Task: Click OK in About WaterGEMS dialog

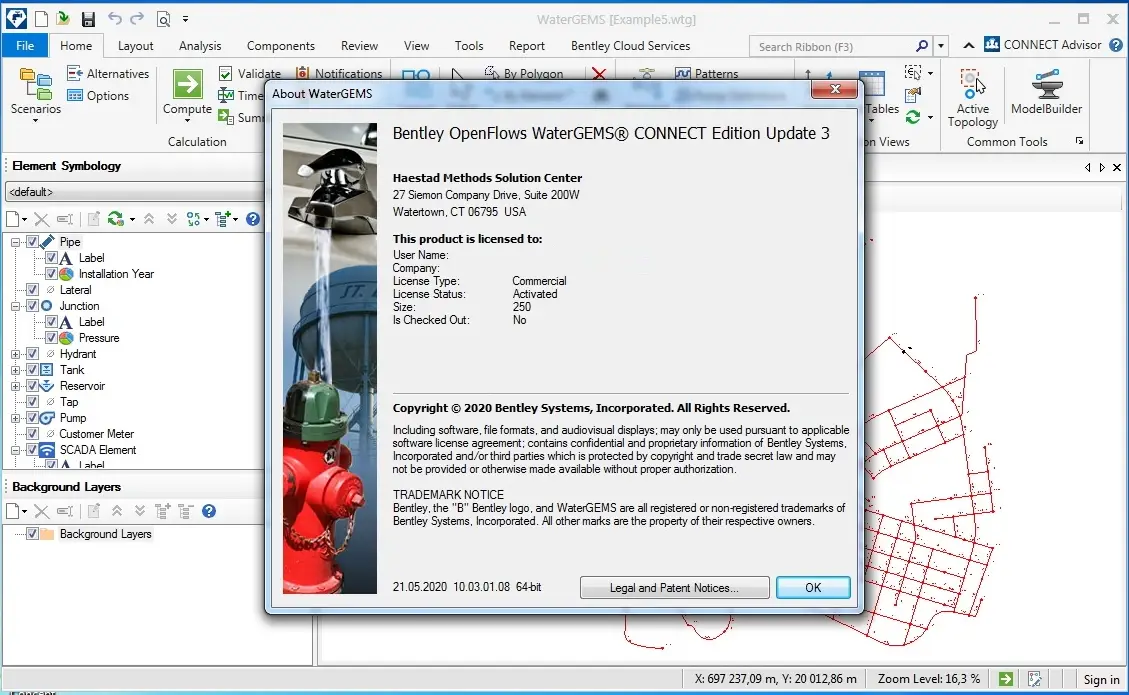Action: click(x=813, y=588)
